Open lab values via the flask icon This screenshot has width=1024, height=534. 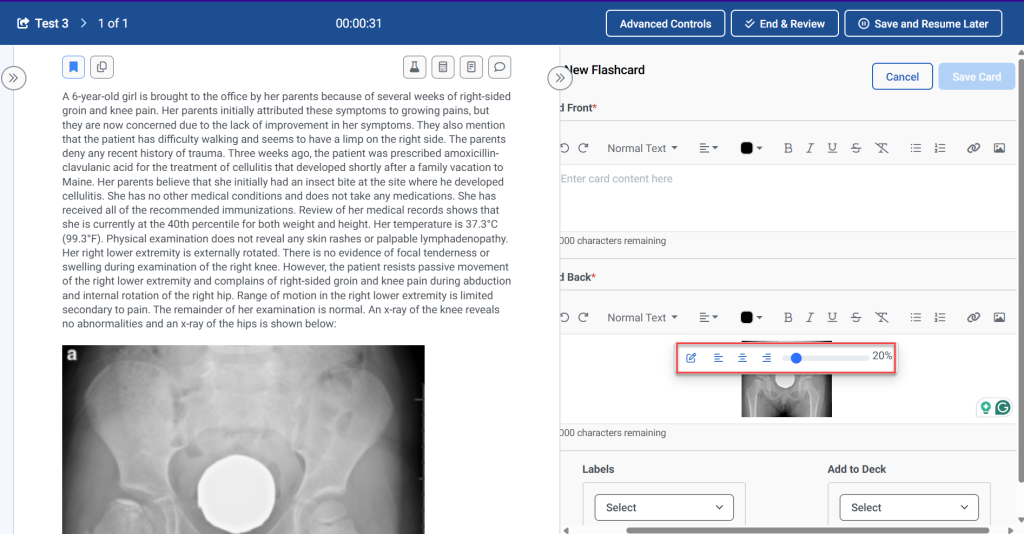pyautogui.click(x=413, y=67)
